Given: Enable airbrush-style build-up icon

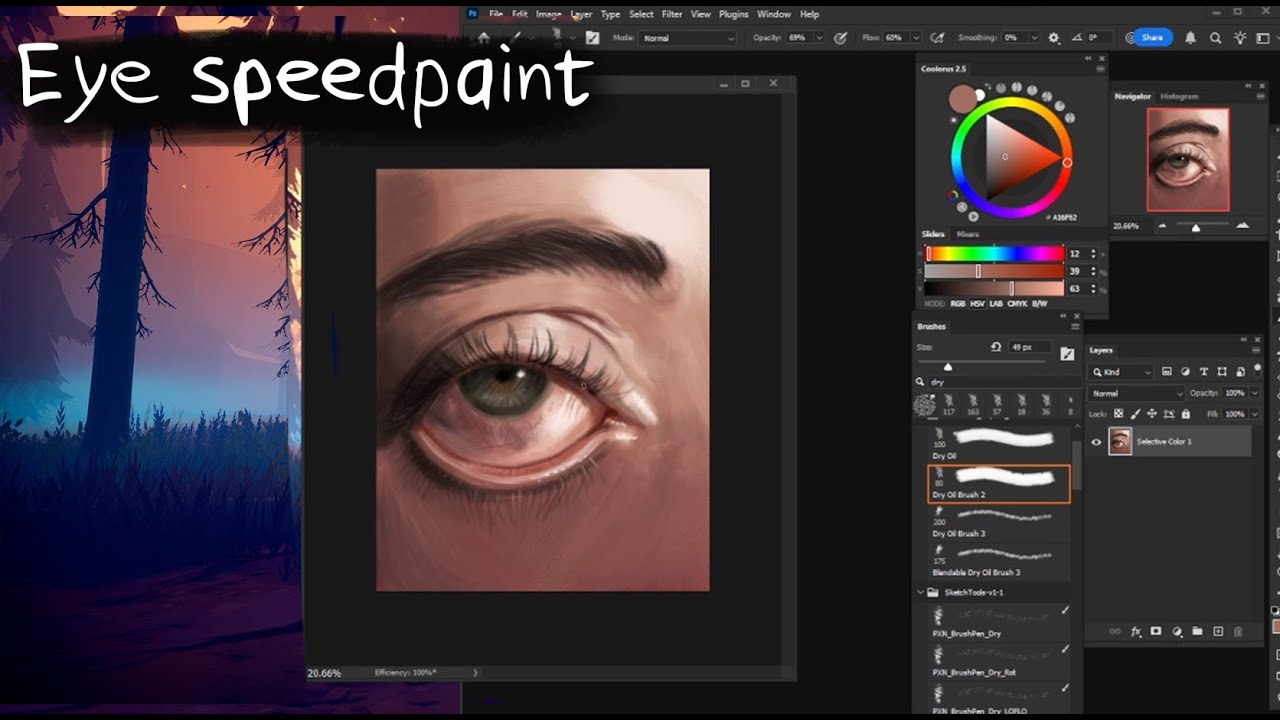Looking at the screenshot, I should [937, 38].
